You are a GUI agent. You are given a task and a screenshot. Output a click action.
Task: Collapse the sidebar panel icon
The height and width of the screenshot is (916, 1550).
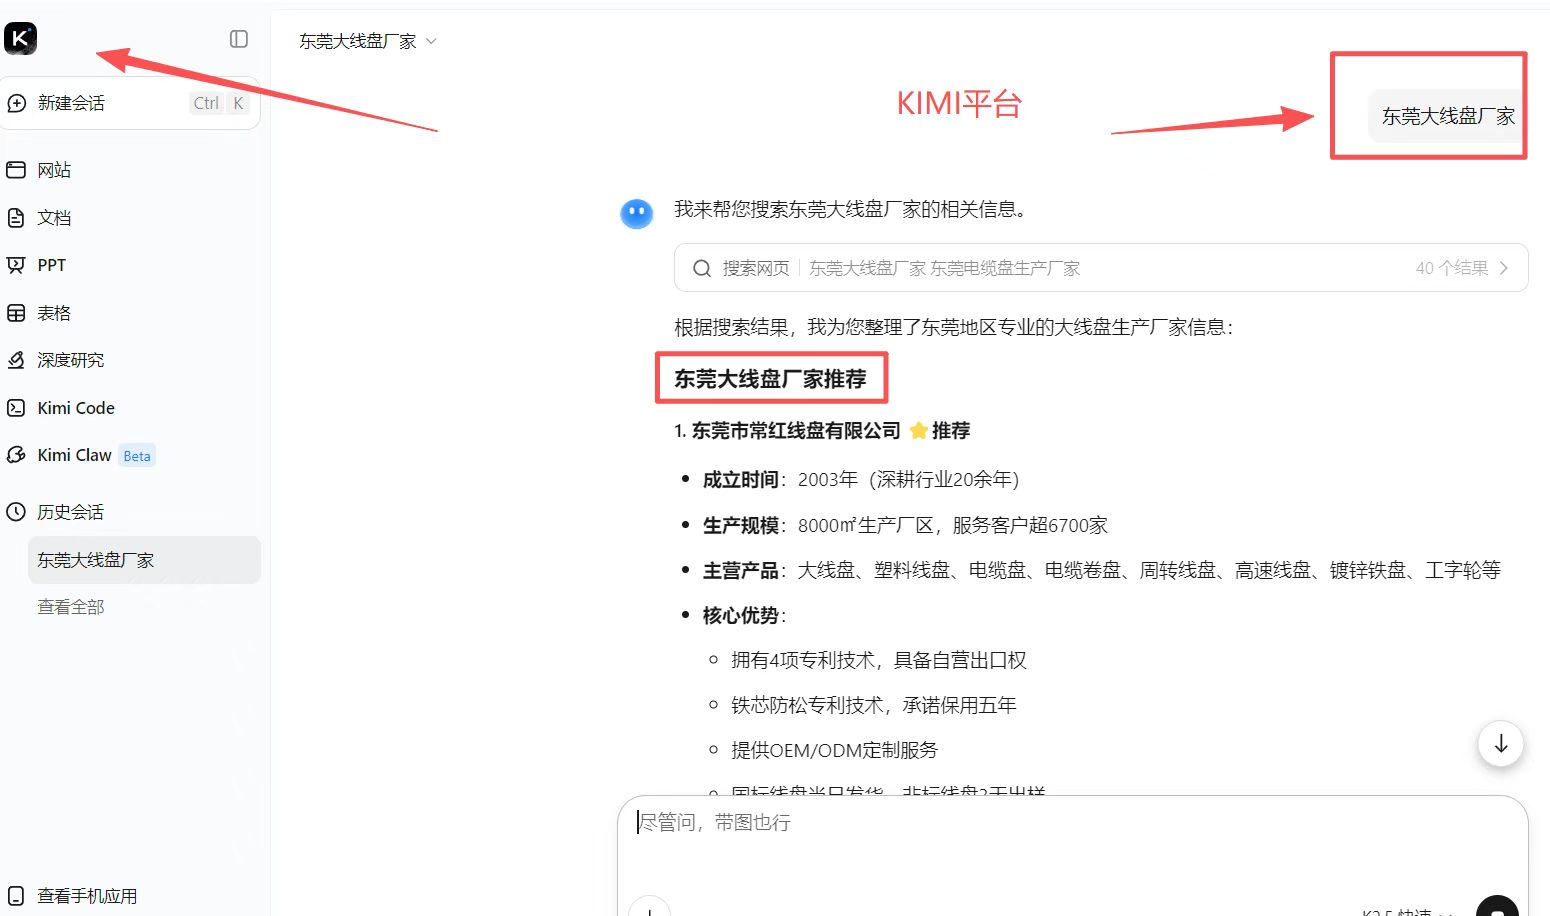[239, 39]
